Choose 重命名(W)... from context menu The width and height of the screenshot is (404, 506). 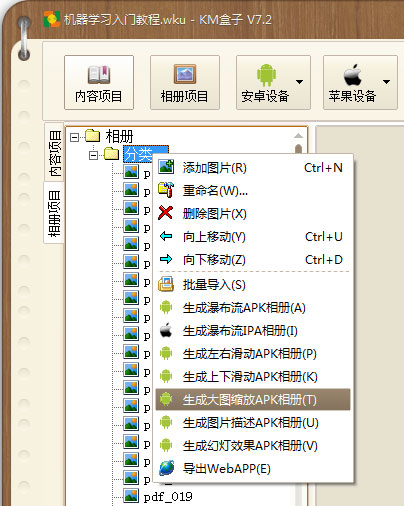pyautogui.click(x=253, y=191)
